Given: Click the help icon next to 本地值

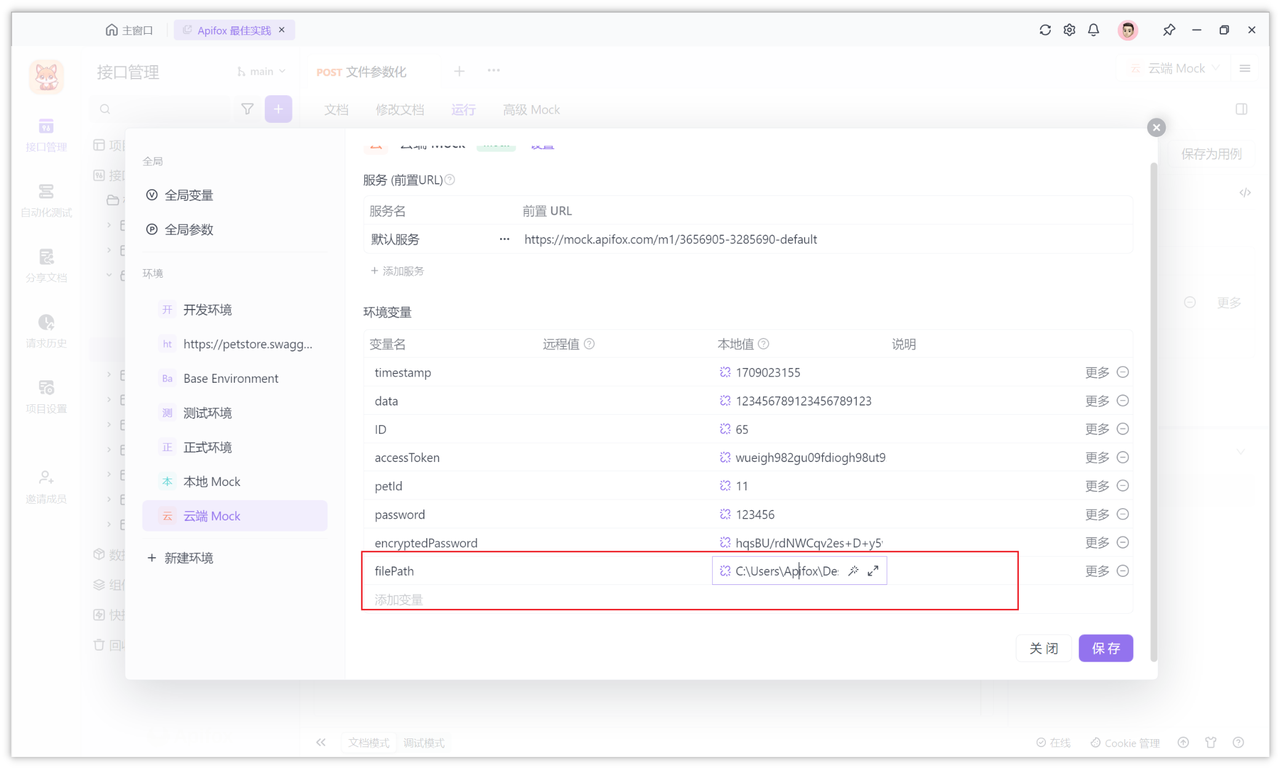Looking at the screenshot, I should [763, 344].
